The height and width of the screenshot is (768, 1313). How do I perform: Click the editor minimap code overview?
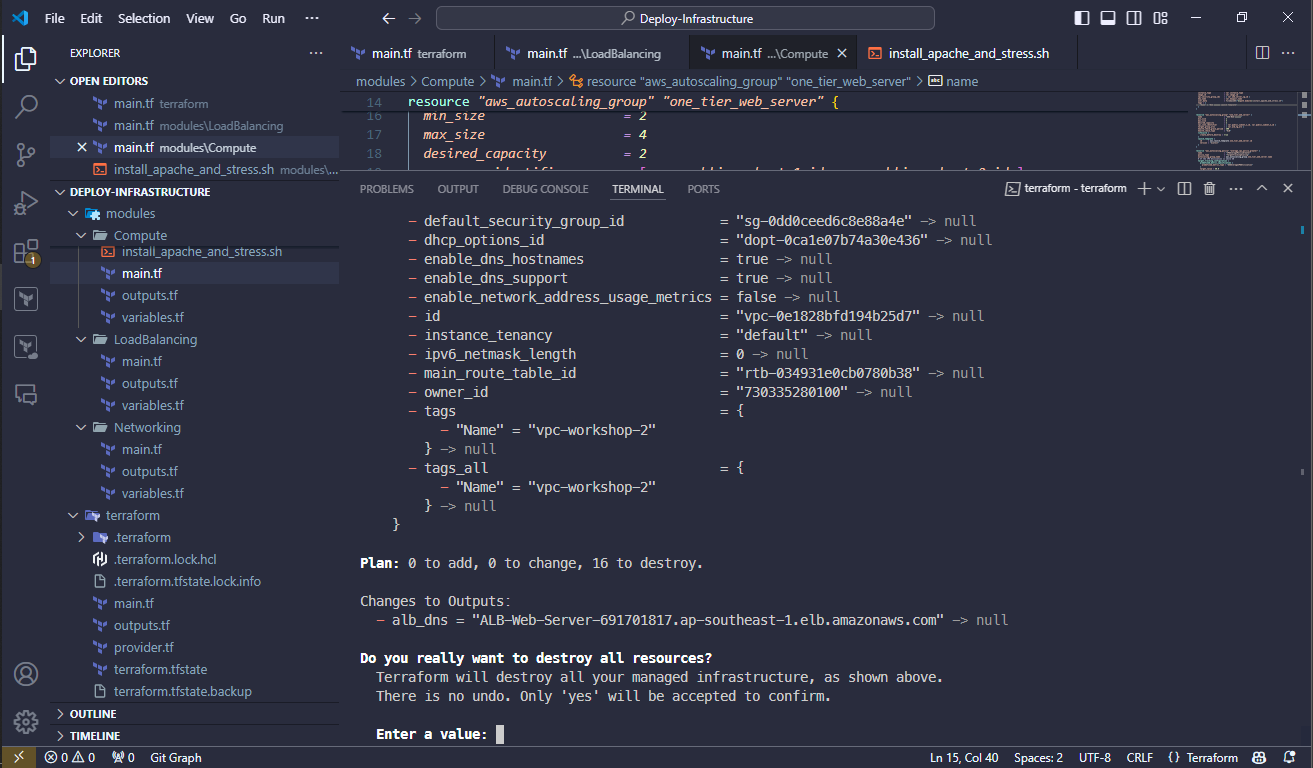(1248, 132)
